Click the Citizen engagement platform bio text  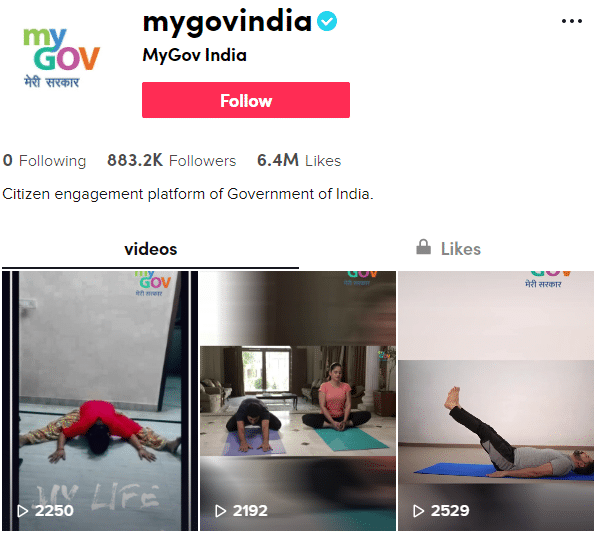(x=188, y=194)
